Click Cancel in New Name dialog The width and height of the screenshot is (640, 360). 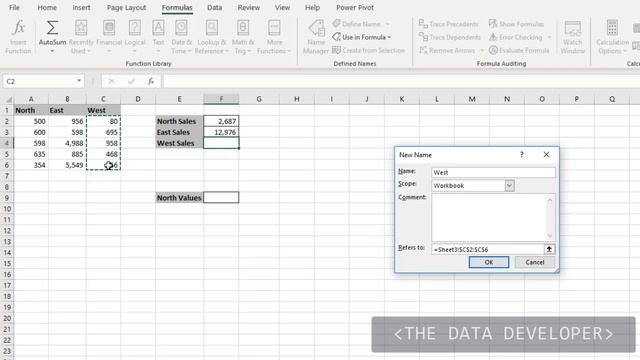(x=535, y=262)
